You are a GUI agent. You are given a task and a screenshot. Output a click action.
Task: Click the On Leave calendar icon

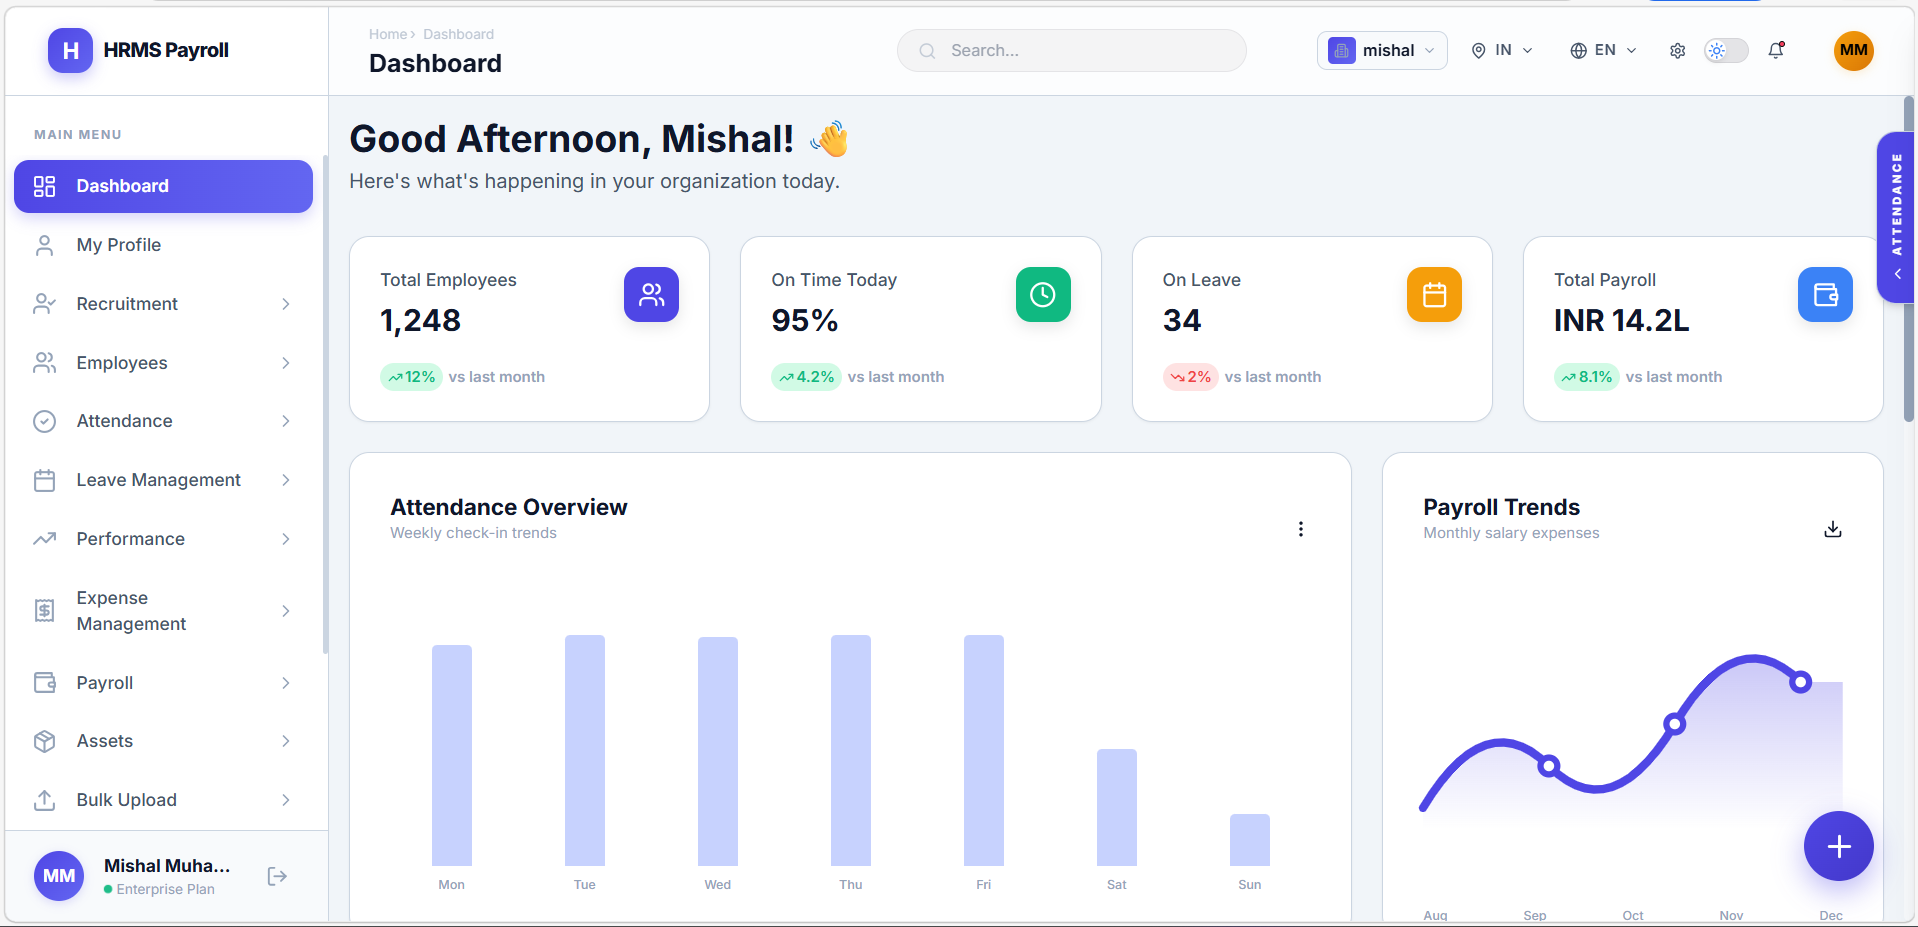click(x=1433, y=295)
